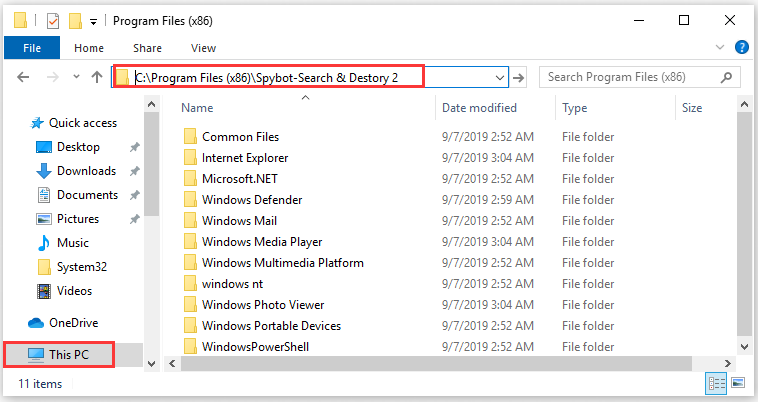The width and height of the screenshot is (758, 402).
Task: Select the Windows Portable Devices folder icon
Action: coord(190,326)
